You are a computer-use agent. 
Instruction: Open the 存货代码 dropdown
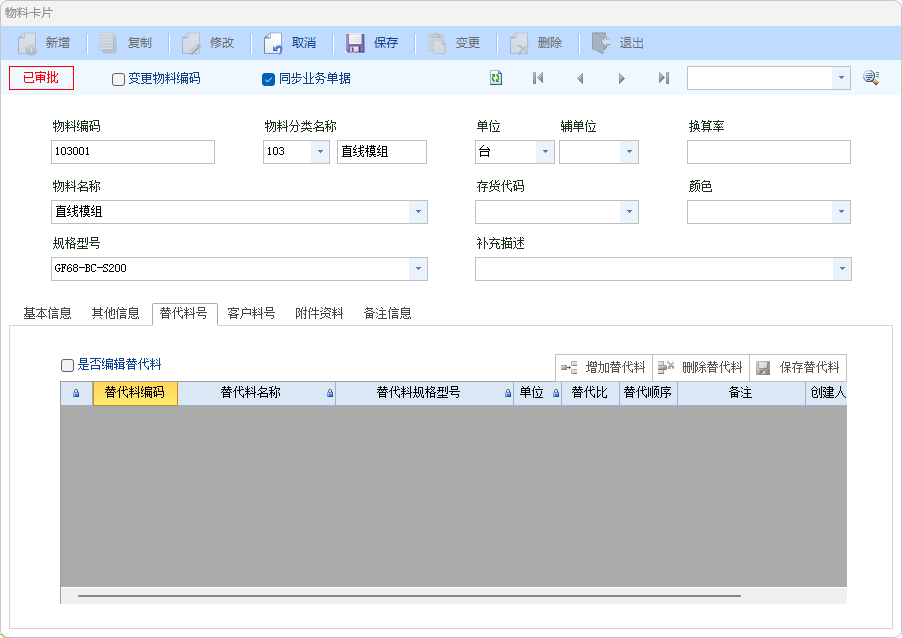coord(629,212)
